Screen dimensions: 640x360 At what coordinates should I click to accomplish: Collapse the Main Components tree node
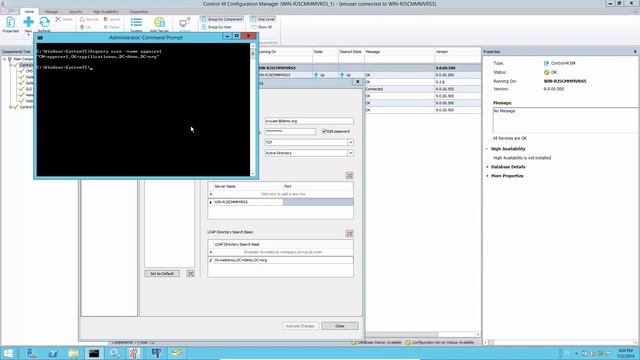pyautogui.click(x=4, y=59)
